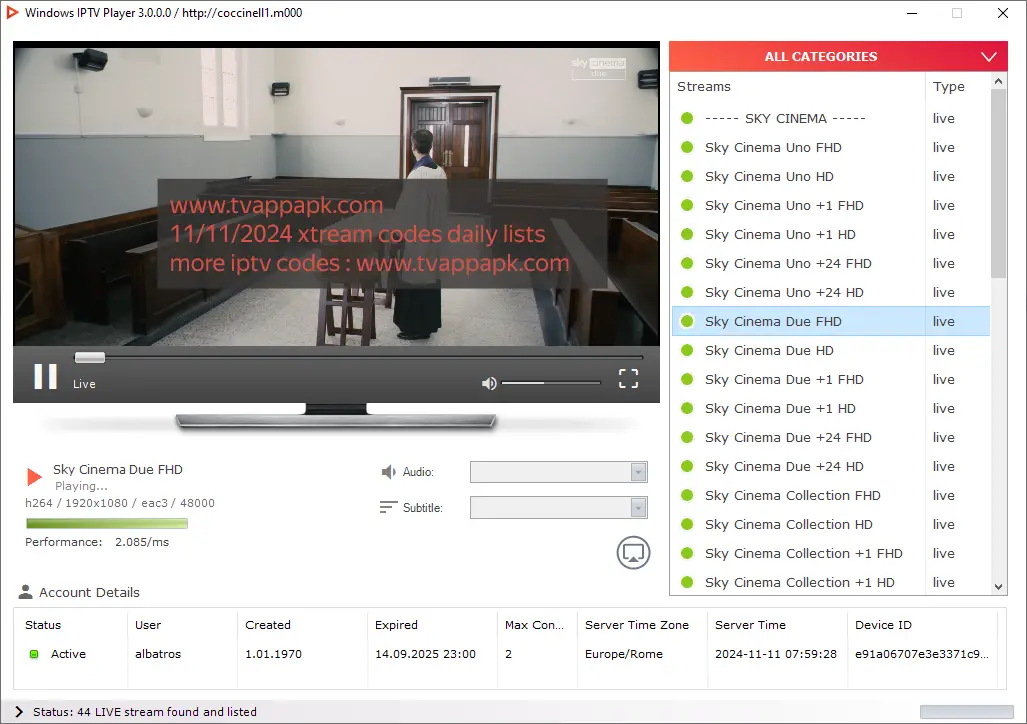Select Sky Cinema Due +24 HD stream
Screen dimensions: 1027x724
(831, 466)
